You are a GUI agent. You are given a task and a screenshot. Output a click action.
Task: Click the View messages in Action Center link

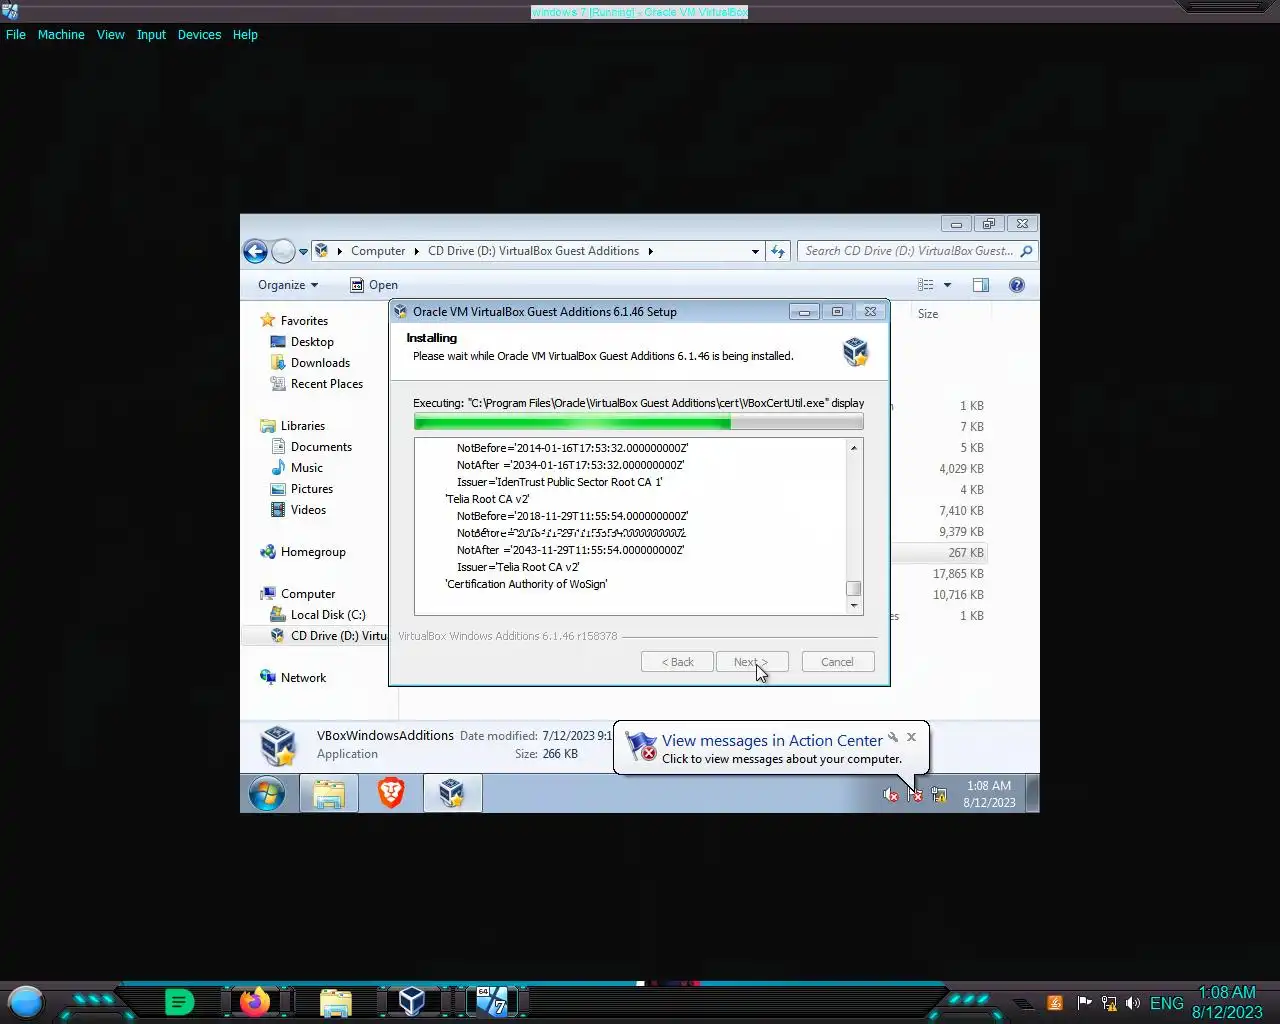pyautogui.click(x=772, y=741)
